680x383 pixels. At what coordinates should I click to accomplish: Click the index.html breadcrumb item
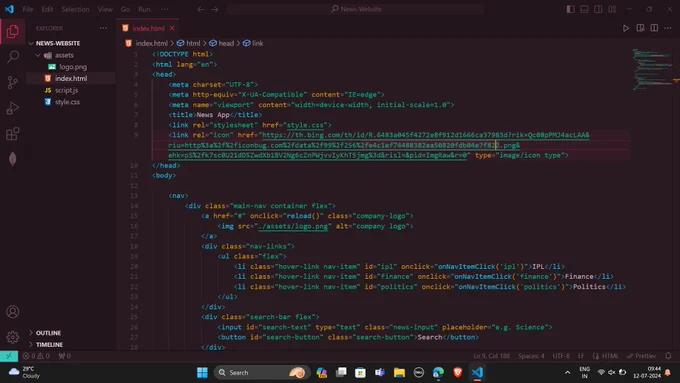pyautogui.click(x=147, y=43)
